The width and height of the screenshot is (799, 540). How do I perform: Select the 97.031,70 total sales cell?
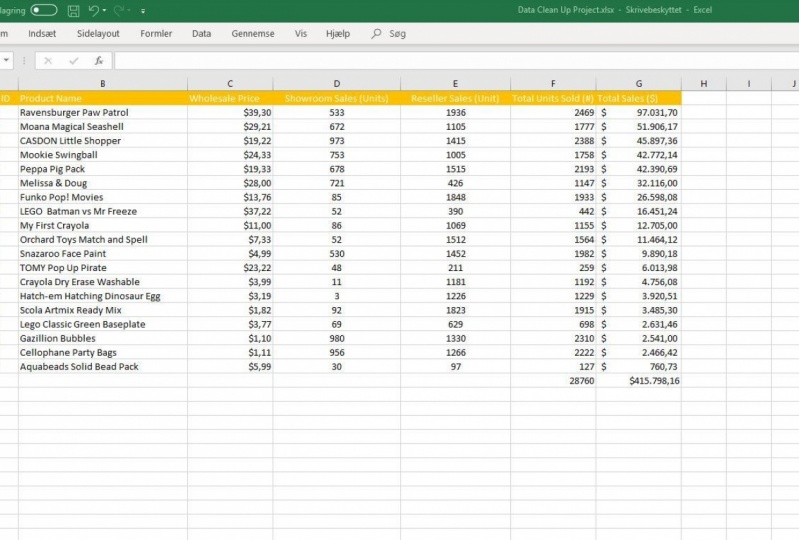(x=638, y=113)
